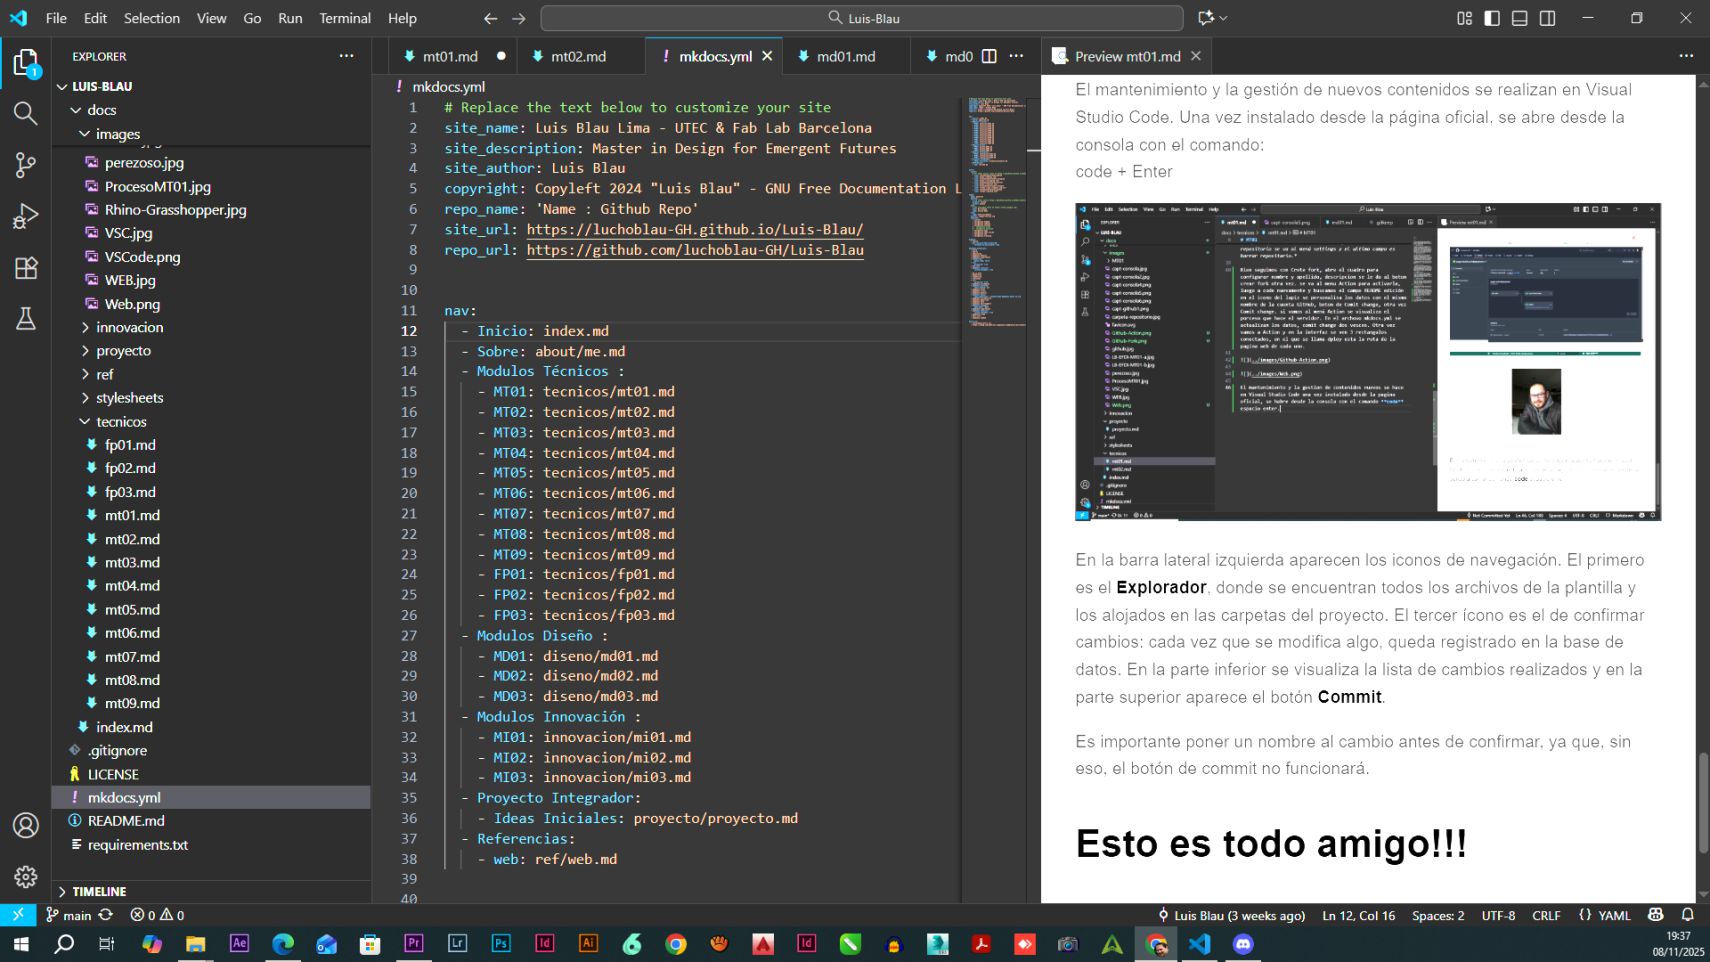Open the Terminal menu
This screenshot has width=1710, height=962.
click(x=344, y=18)
